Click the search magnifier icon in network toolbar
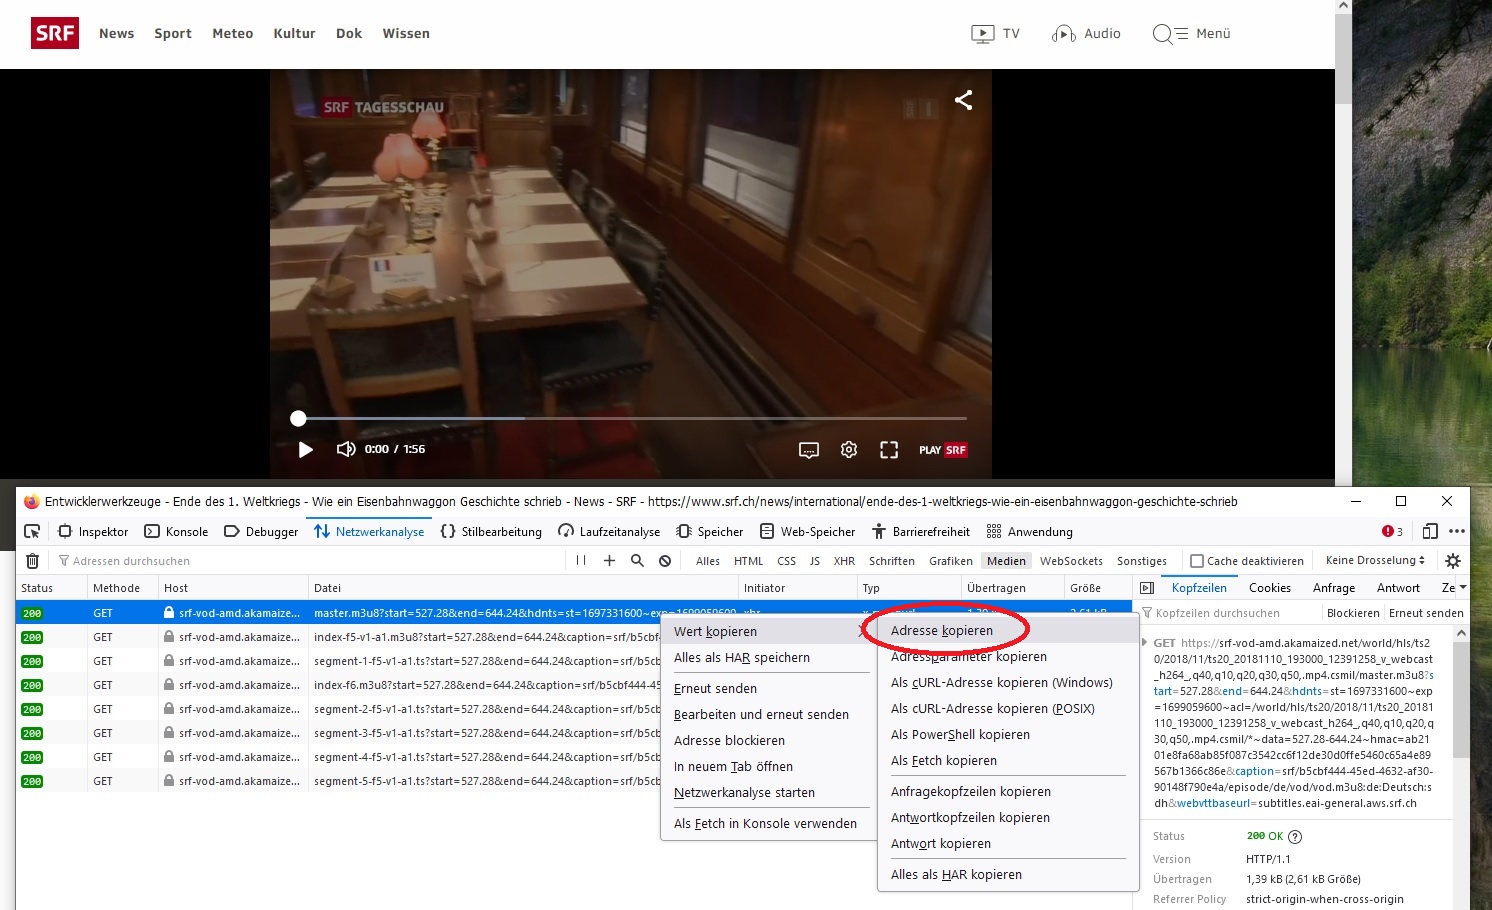The image size is (1492, 910). [x=637, y=561]
